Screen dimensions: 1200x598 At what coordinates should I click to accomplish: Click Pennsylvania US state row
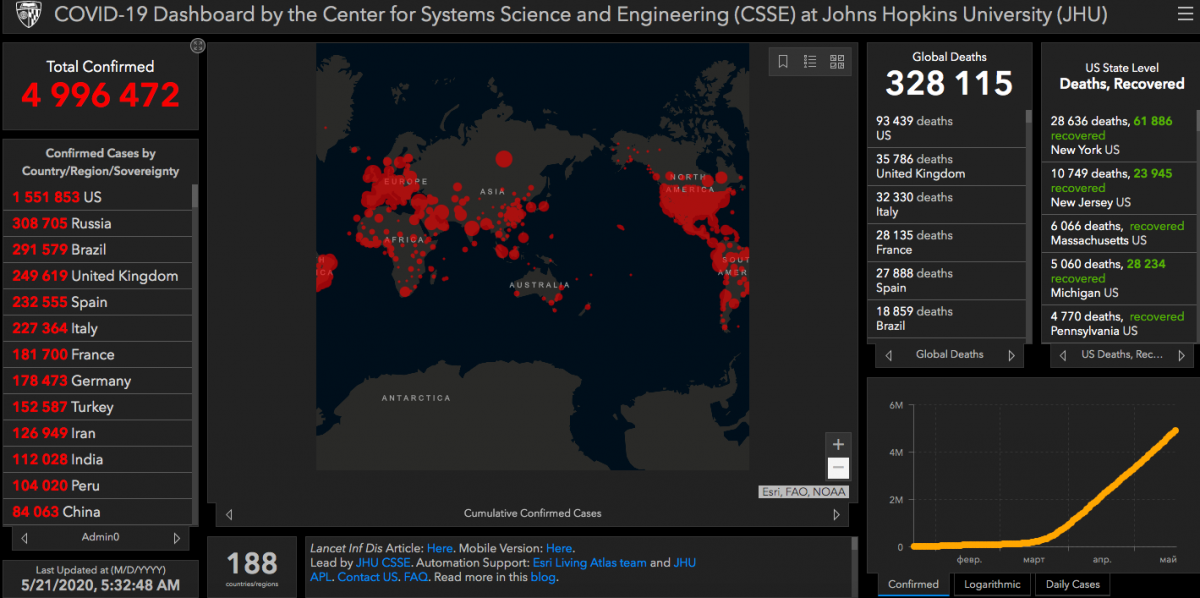(1116, 323)
